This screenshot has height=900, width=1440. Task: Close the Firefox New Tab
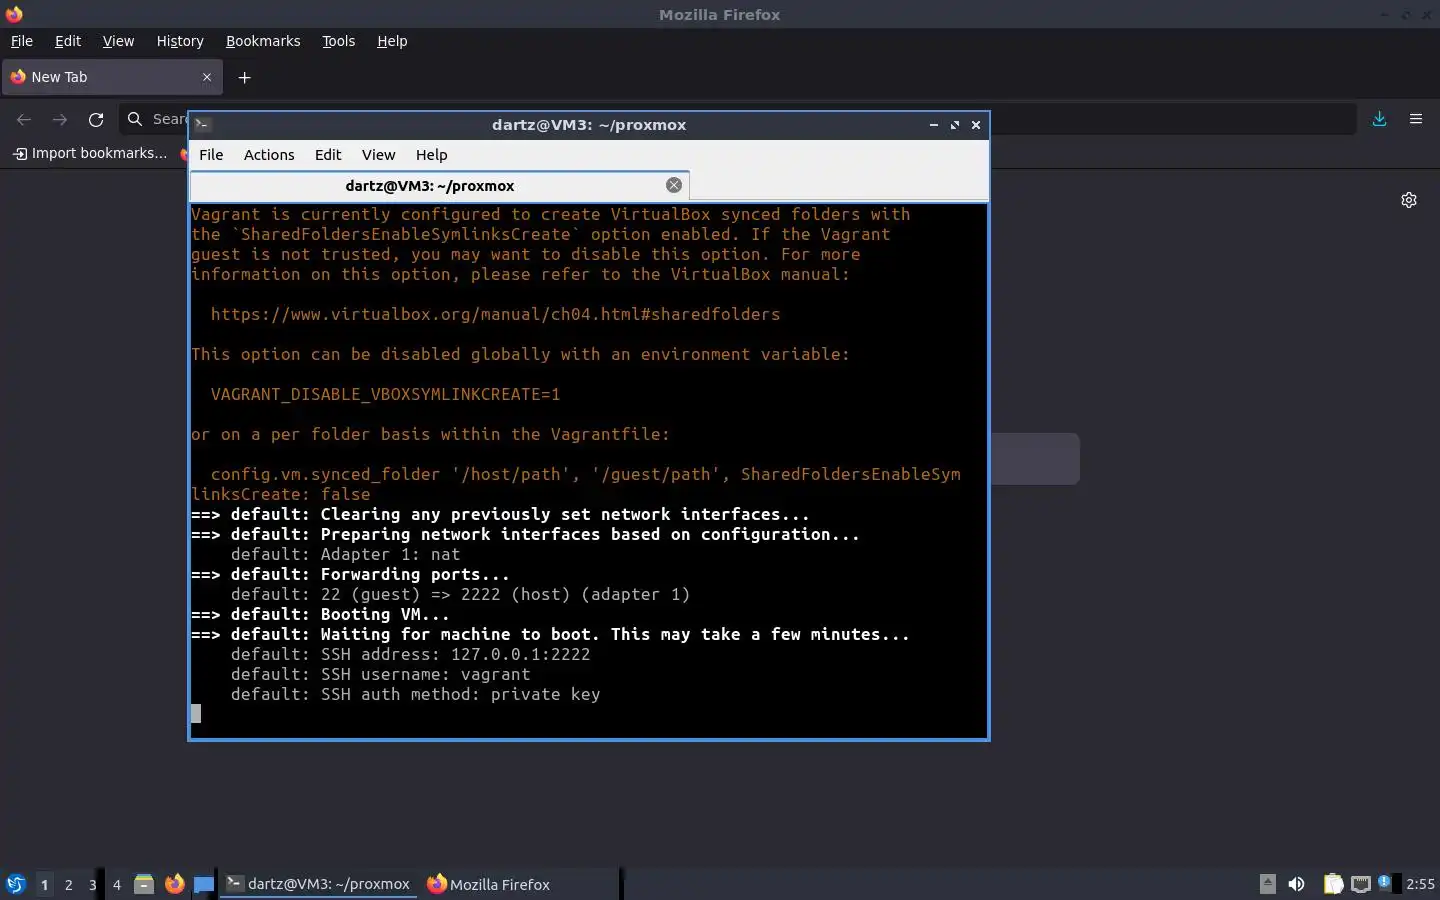click(x=207, y=77)
